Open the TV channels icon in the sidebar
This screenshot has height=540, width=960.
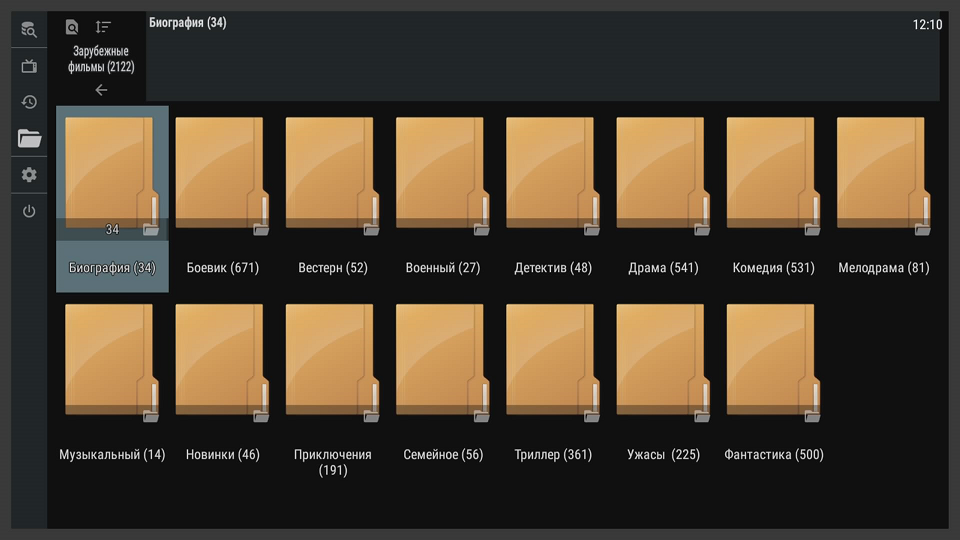(29, 66)
